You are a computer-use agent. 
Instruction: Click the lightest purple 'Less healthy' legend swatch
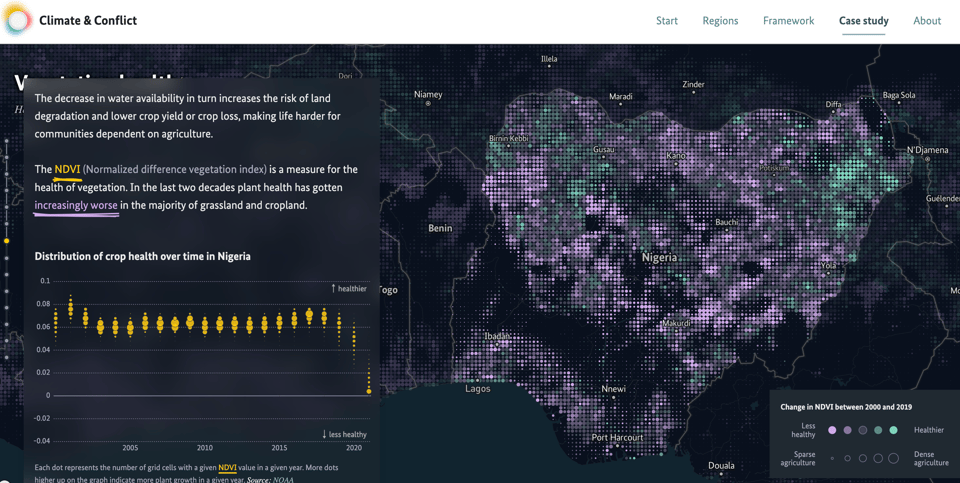coord(832,430)
